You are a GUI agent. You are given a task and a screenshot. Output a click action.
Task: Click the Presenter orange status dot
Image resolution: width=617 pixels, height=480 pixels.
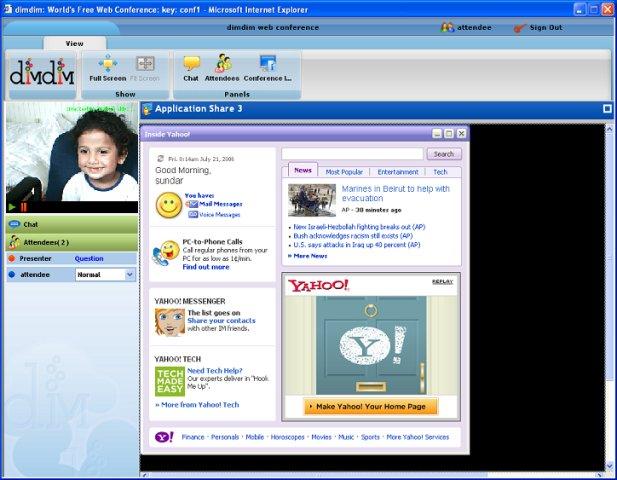(x=12, y=258)
